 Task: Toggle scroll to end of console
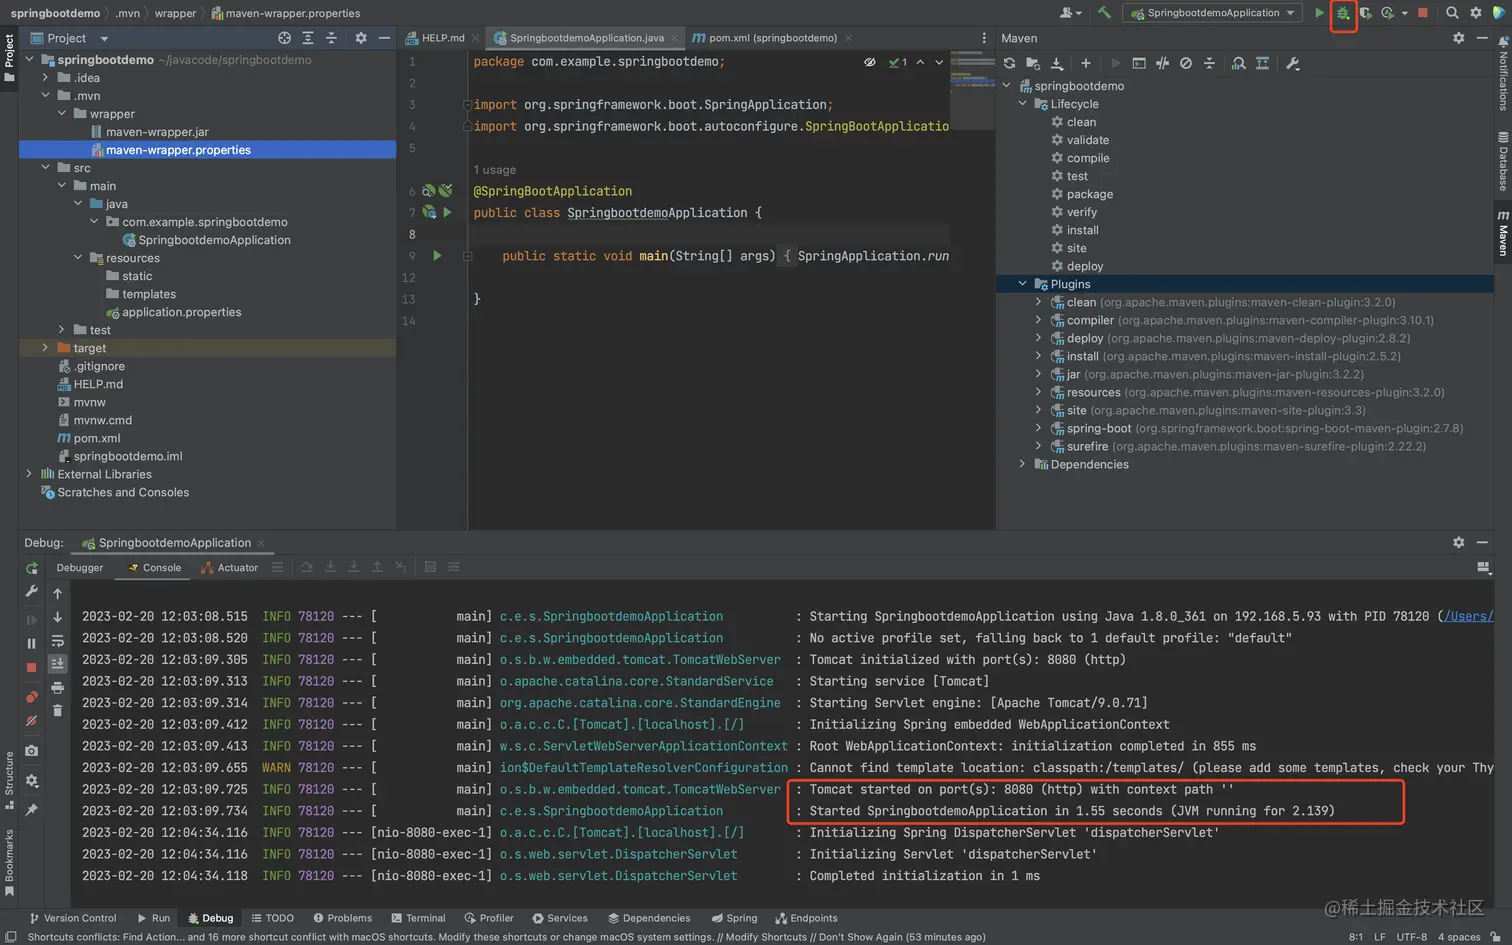click(57, 664)
